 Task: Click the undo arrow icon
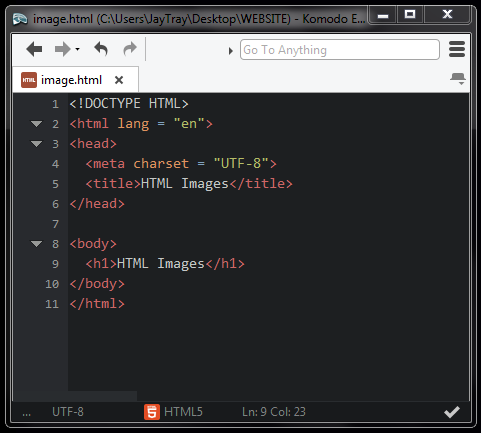(101, 49)
